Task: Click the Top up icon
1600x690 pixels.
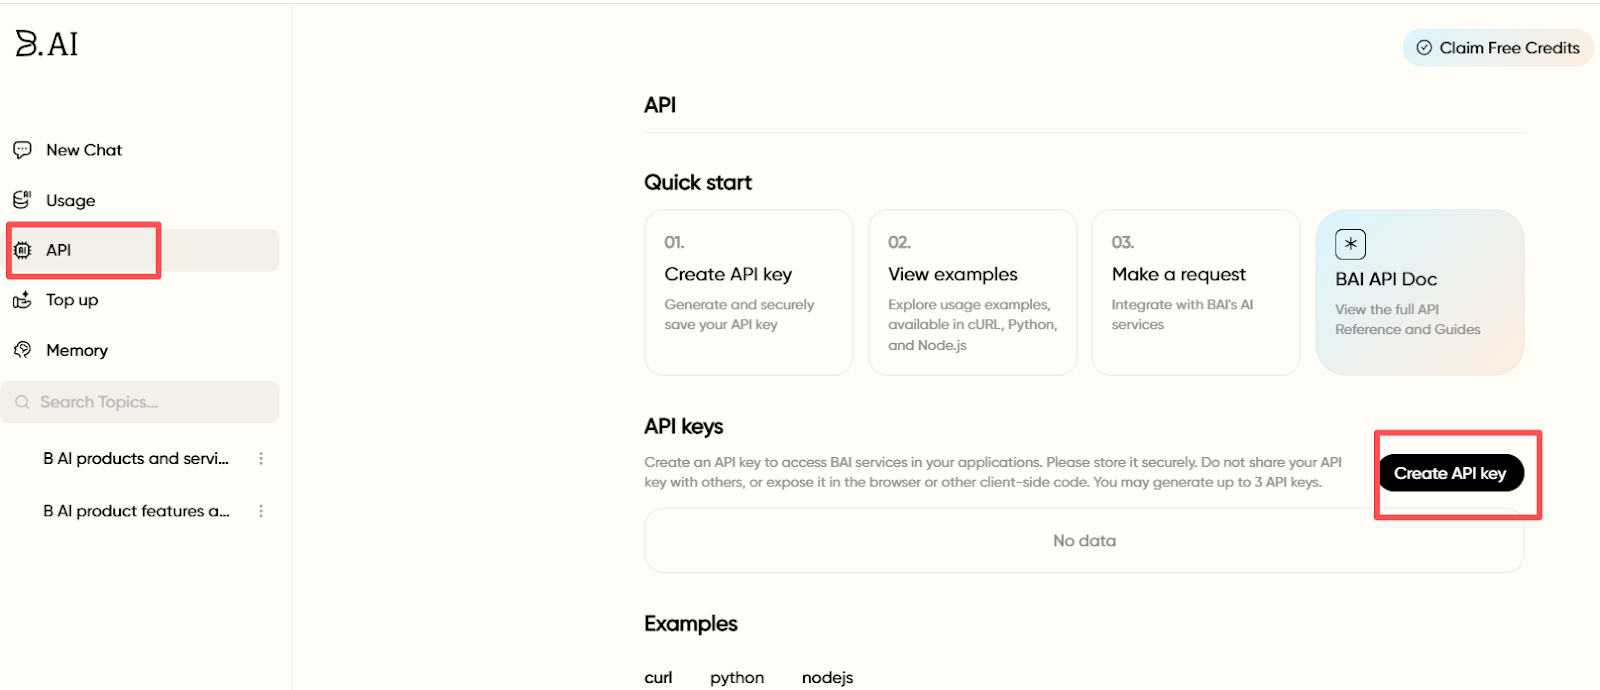Action: tap(22, 300)
